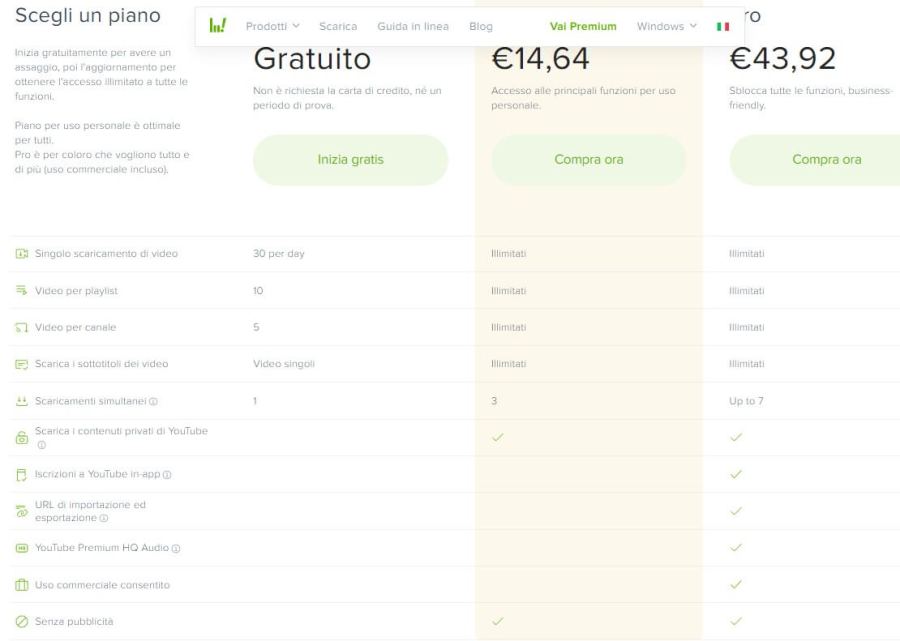This screenshot has width=900, height=641.
Task: Go to Guida in linea
Action: tap(413, 26)
